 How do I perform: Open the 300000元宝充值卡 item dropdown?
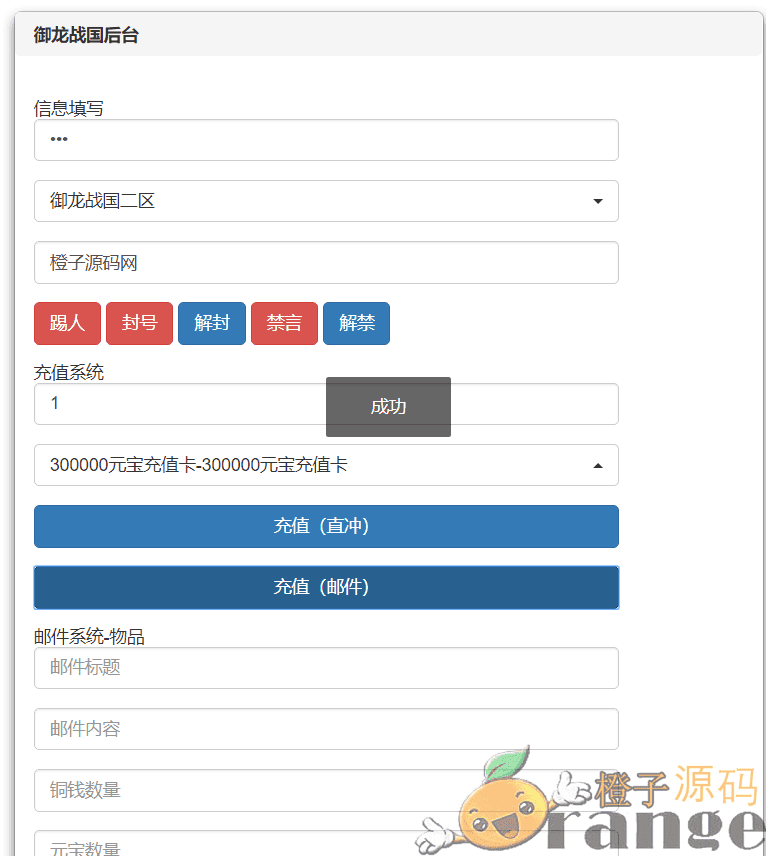pos(326,465)
